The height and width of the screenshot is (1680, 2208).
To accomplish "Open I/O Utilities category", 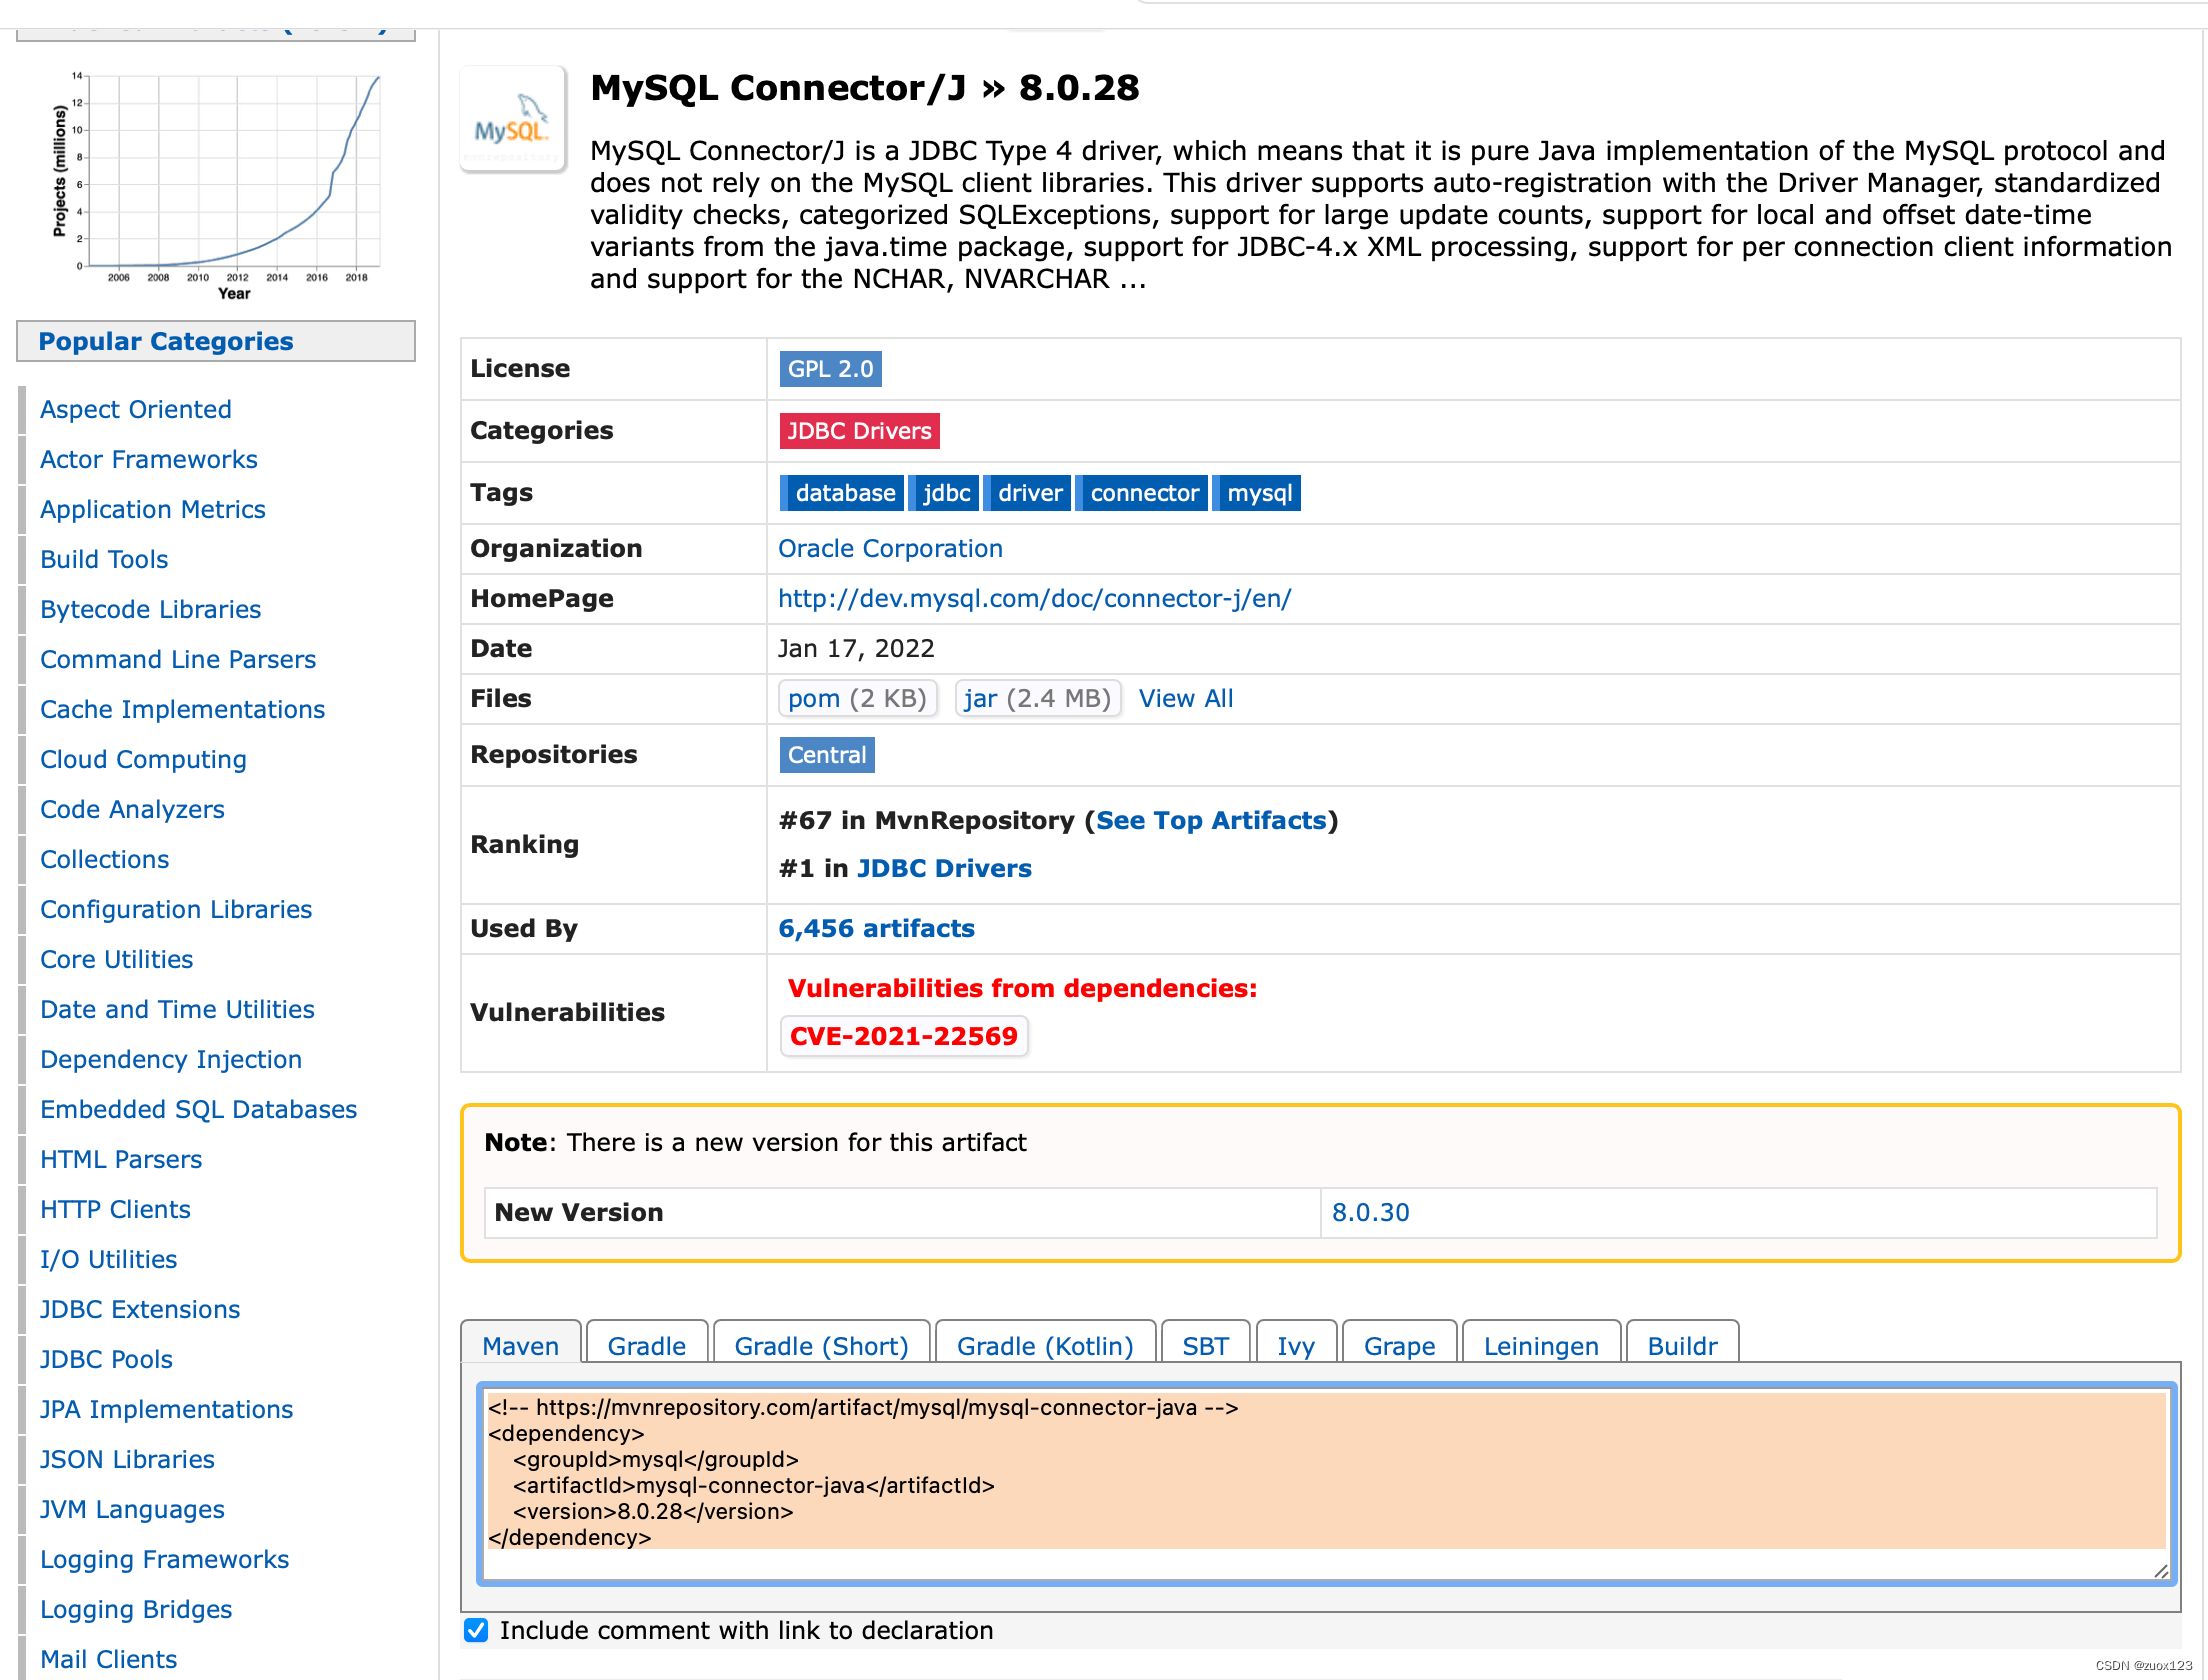I will coord(108,1260).
